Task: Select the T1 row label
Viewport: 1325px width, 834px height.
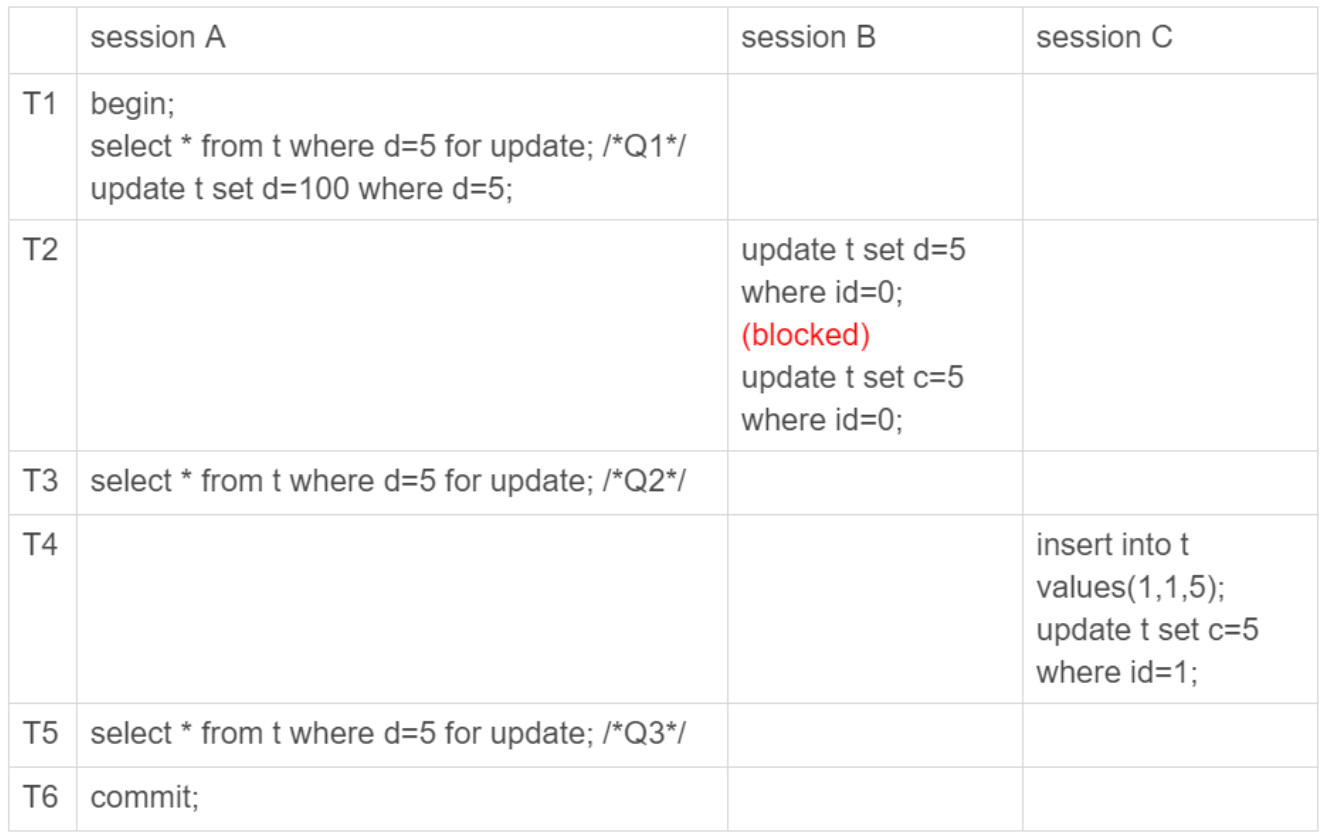Action: click(x=41, y=104)
